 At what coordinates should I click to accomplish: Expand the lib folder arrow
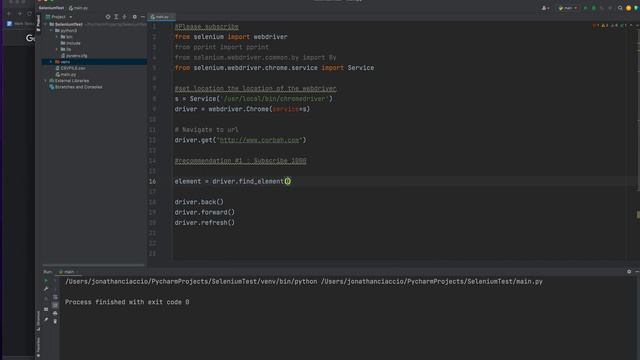(57, 49)
